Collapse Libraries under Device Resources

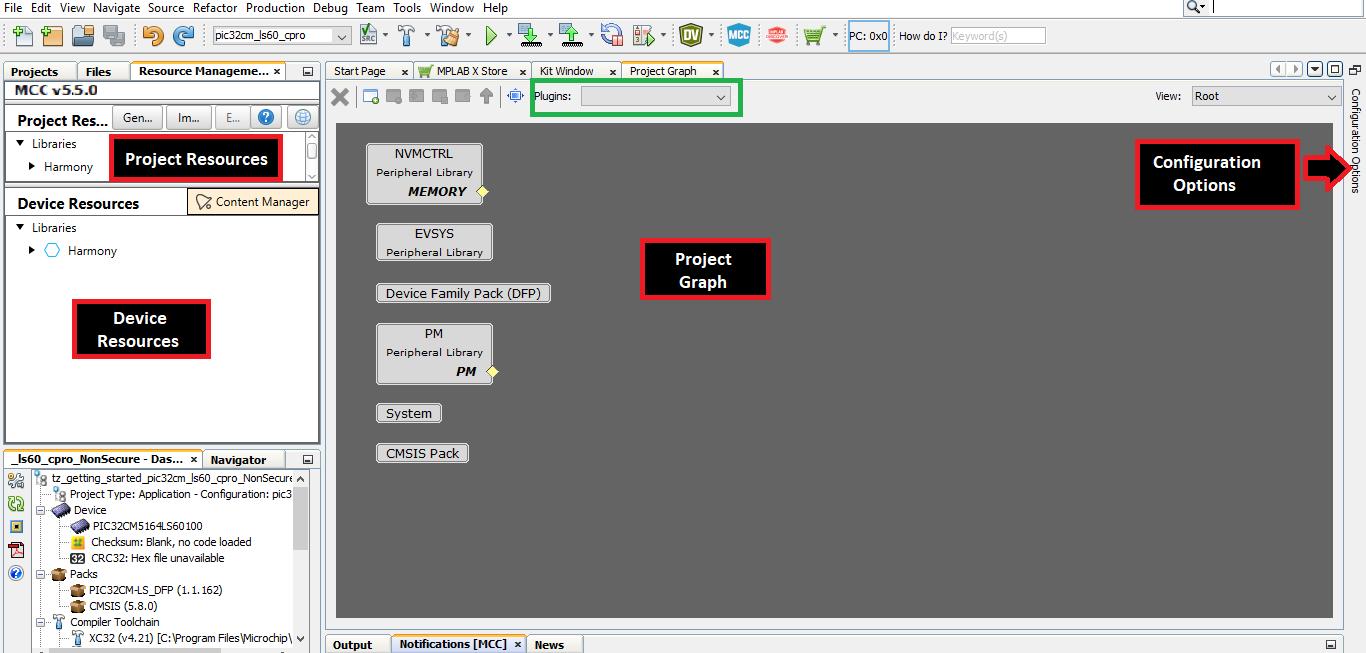coord(20,227)
